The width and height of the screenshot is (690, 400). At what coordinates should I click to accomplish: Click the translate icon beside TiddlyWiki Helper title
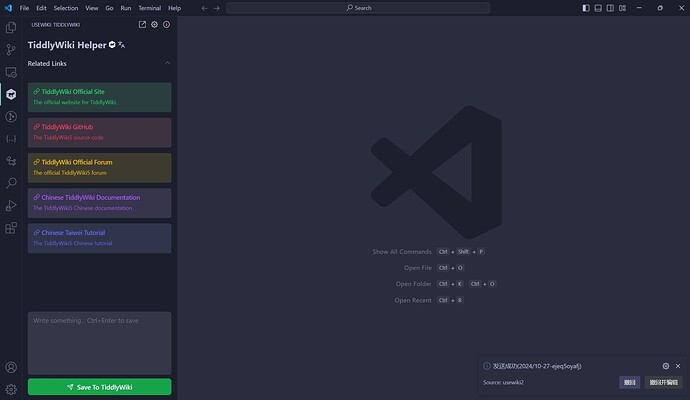pyautogui.click(x=121, y=44)
